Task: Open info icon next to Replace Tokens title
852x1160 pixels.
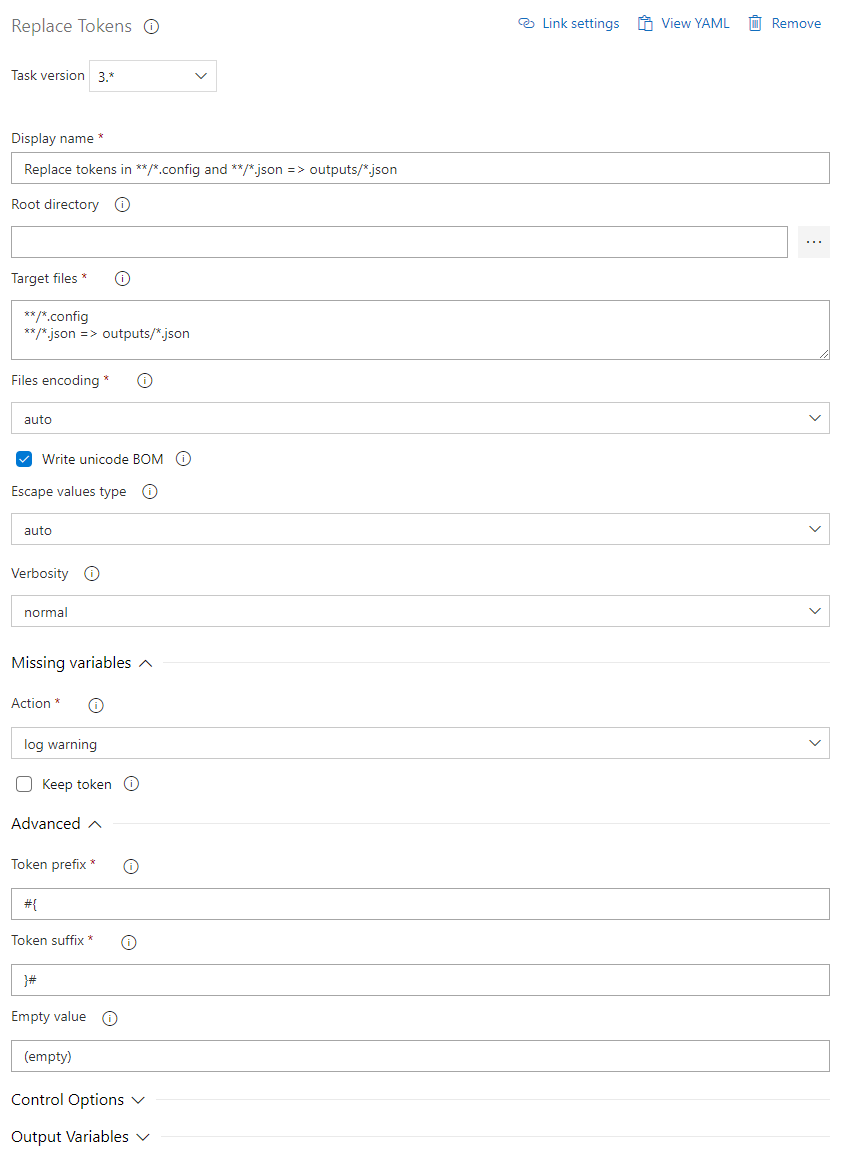Action: pyautogui.click(x=152, y=27)
